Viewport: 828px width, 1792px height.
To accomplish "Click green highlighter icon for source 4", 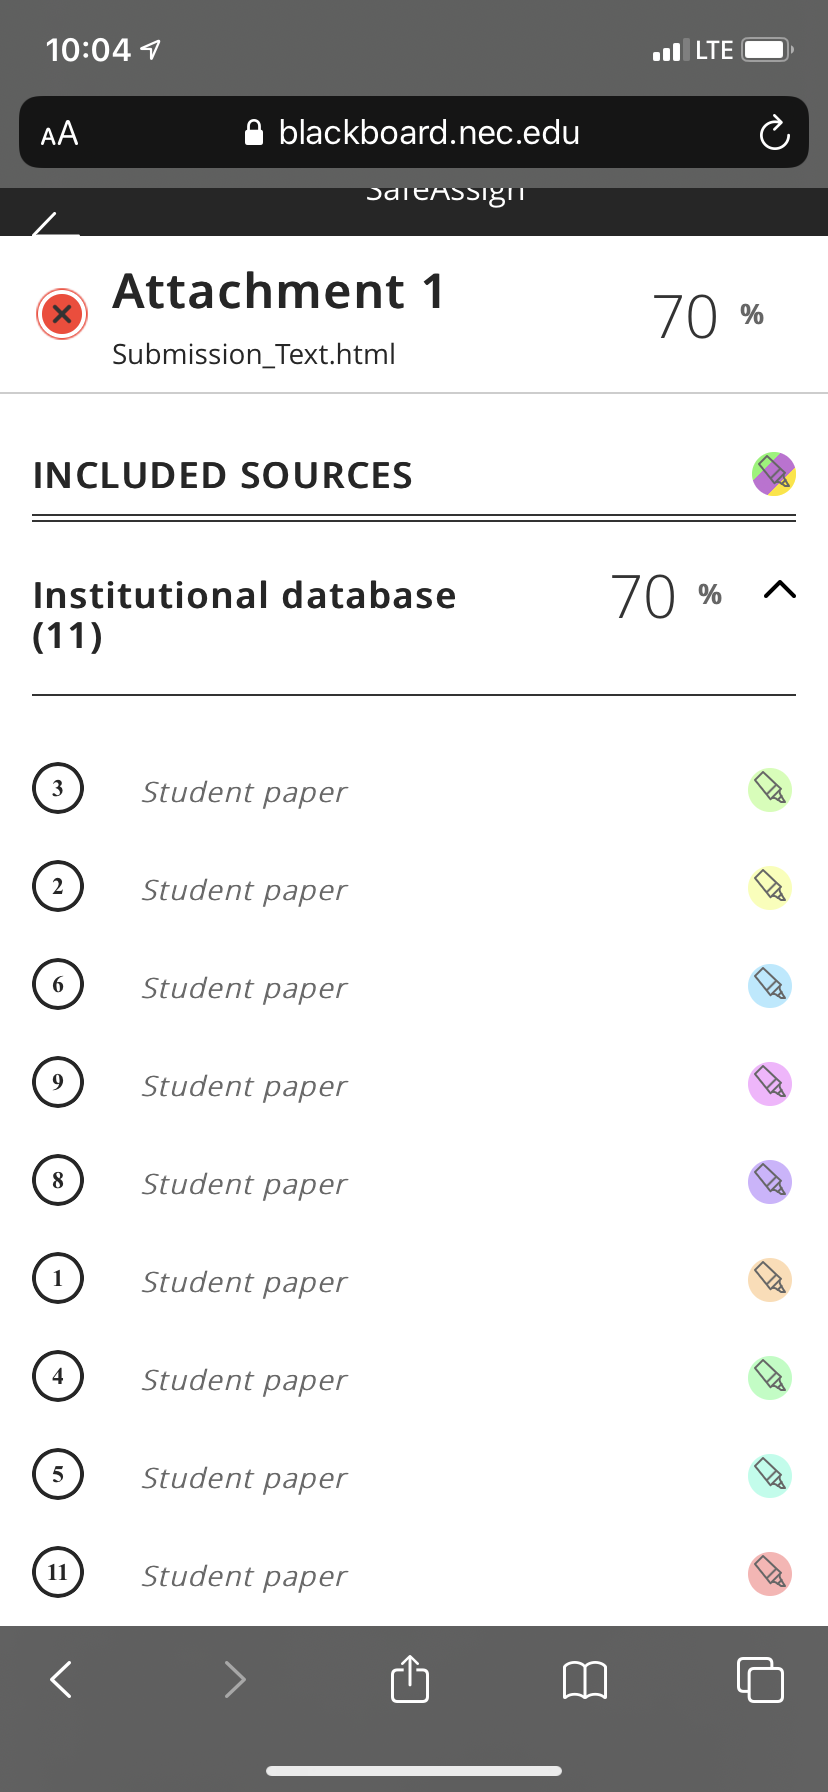I will 770,1378.
